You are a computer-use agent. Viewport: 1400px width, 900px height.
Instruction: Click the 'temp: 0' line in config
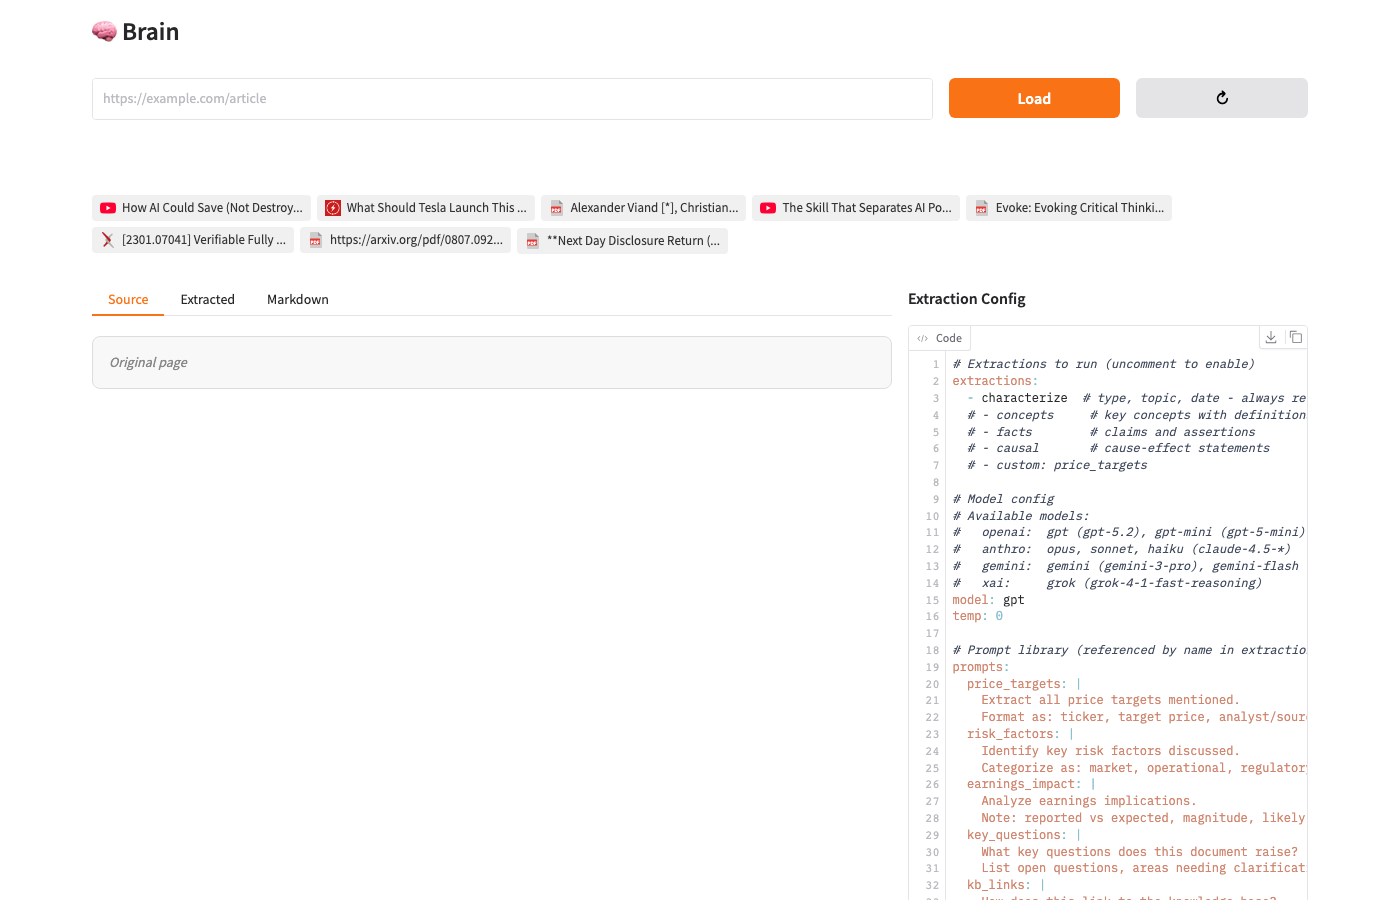(977, 617)
